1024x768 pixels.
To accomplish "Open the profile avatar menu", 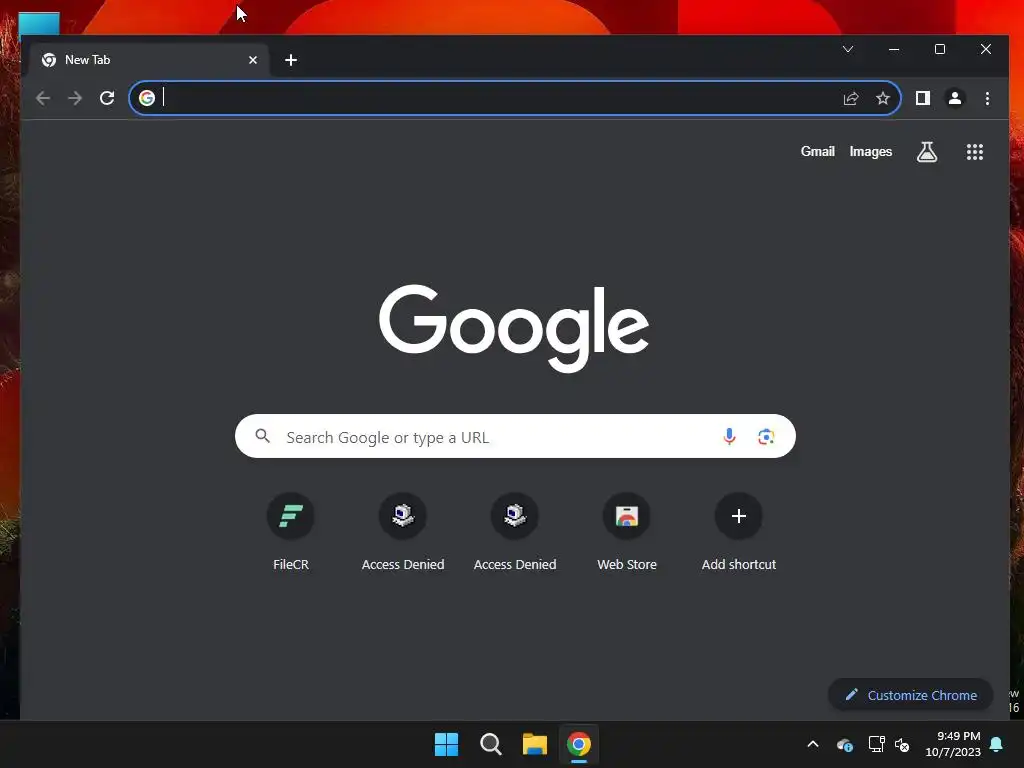I will point(955,98).
